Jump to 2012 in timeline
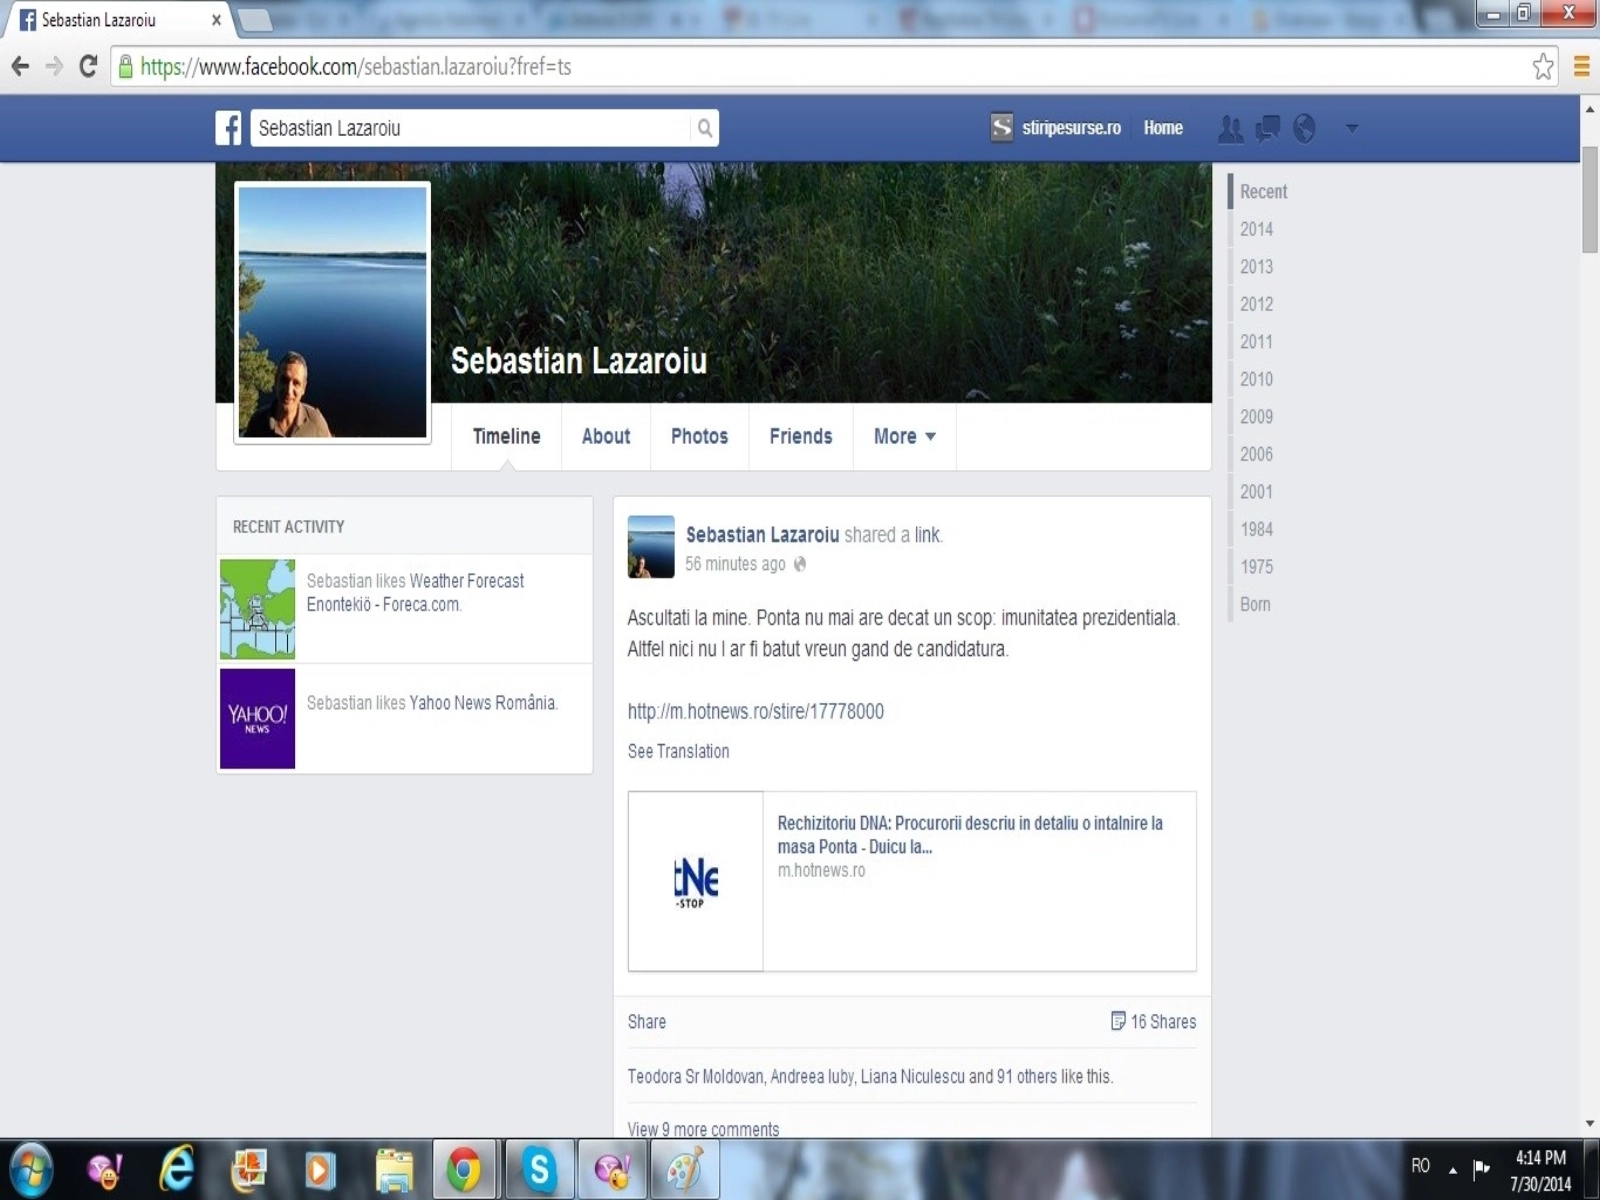Viewport: 1600px width, 1200px height. tap(1256, 304)
